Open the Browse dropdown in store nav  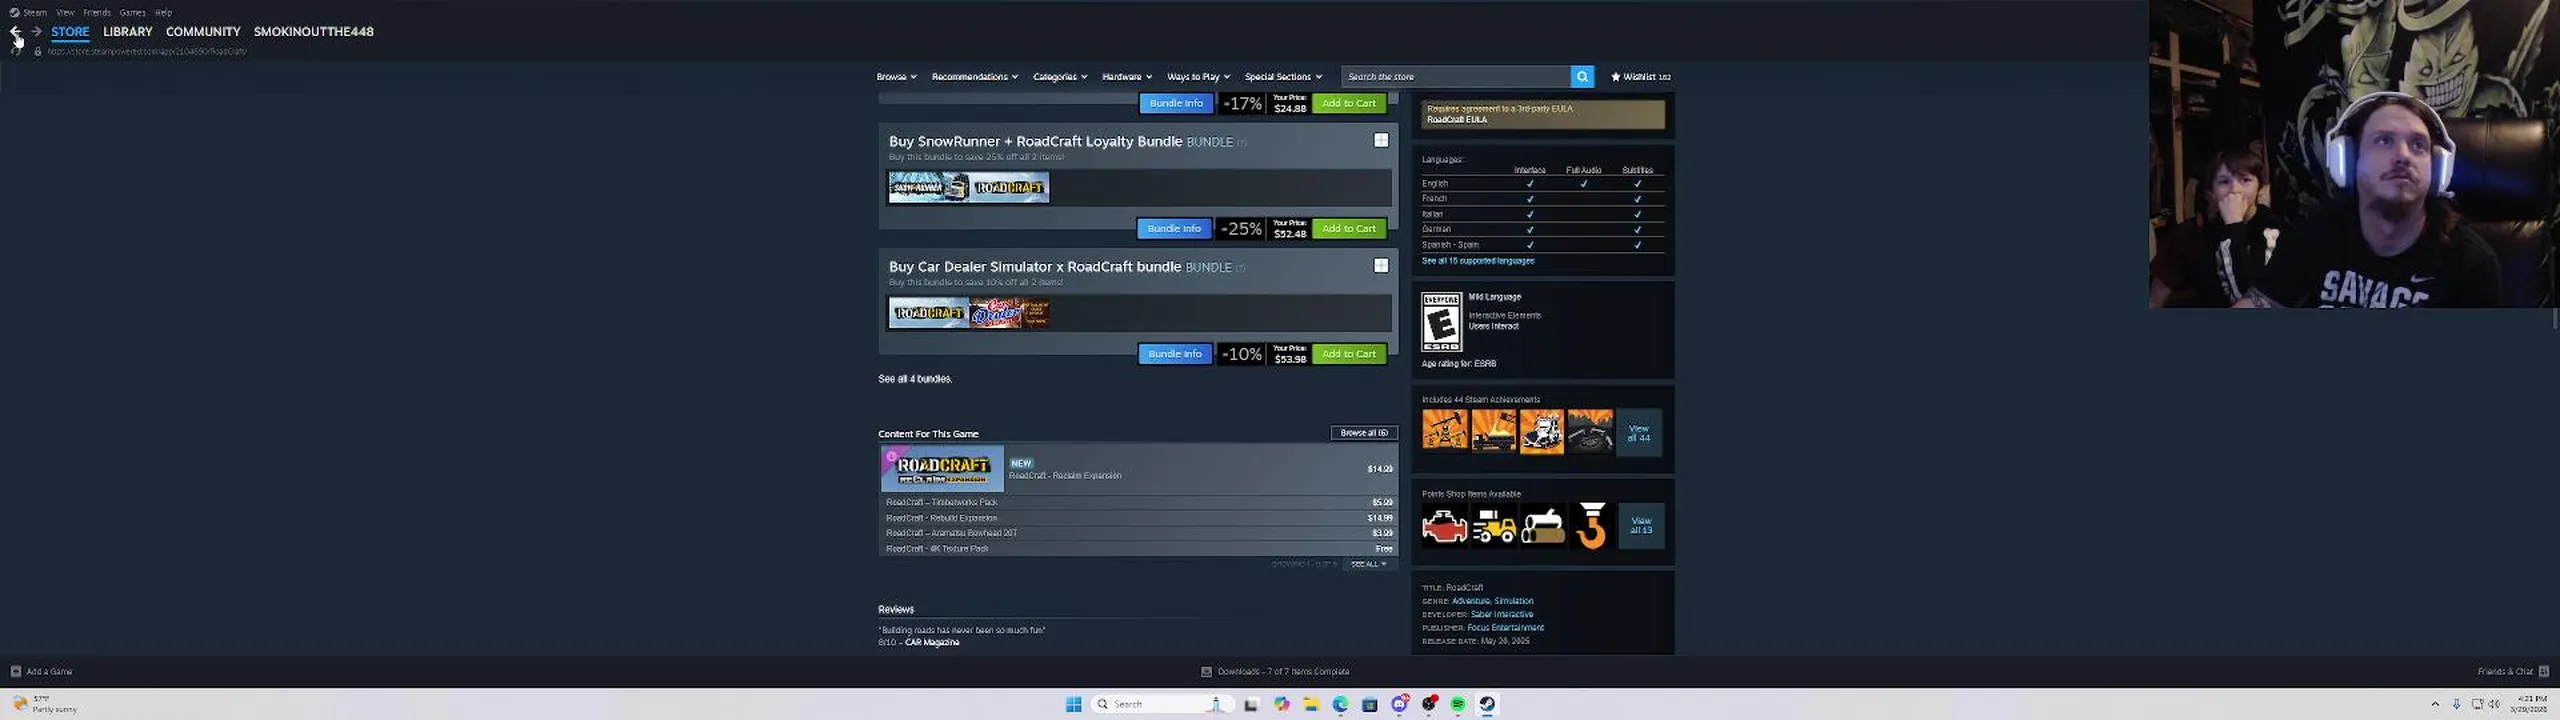[896, 76]
